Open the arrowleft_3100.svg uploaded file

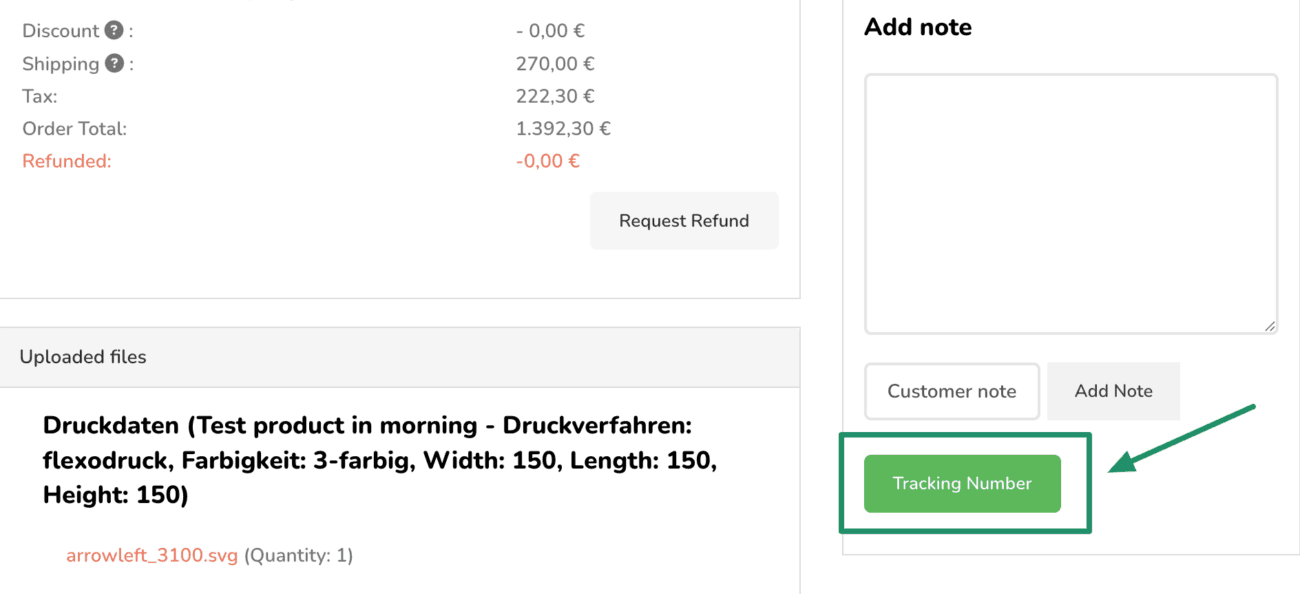pos(152,555)
